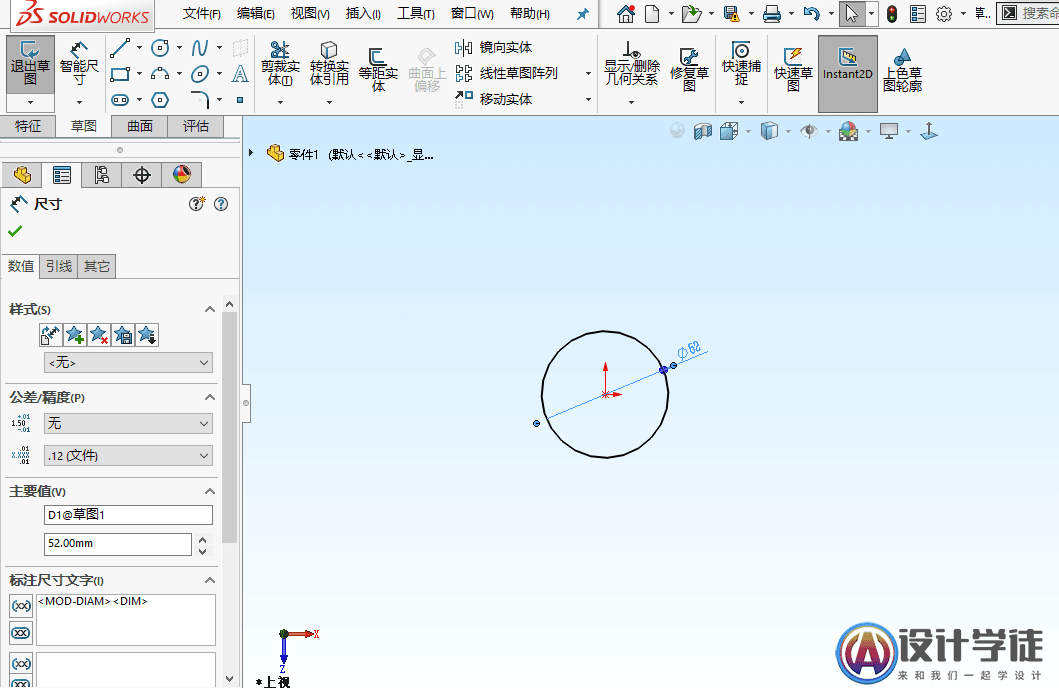Open the FeatureManager design tree tab
This screenshot has width=1059, height=688.
(22, 175)
